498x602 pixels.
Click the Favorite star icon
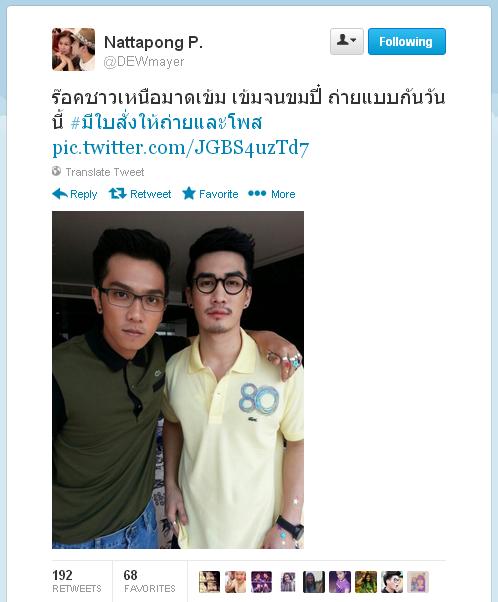pos(189,193)
